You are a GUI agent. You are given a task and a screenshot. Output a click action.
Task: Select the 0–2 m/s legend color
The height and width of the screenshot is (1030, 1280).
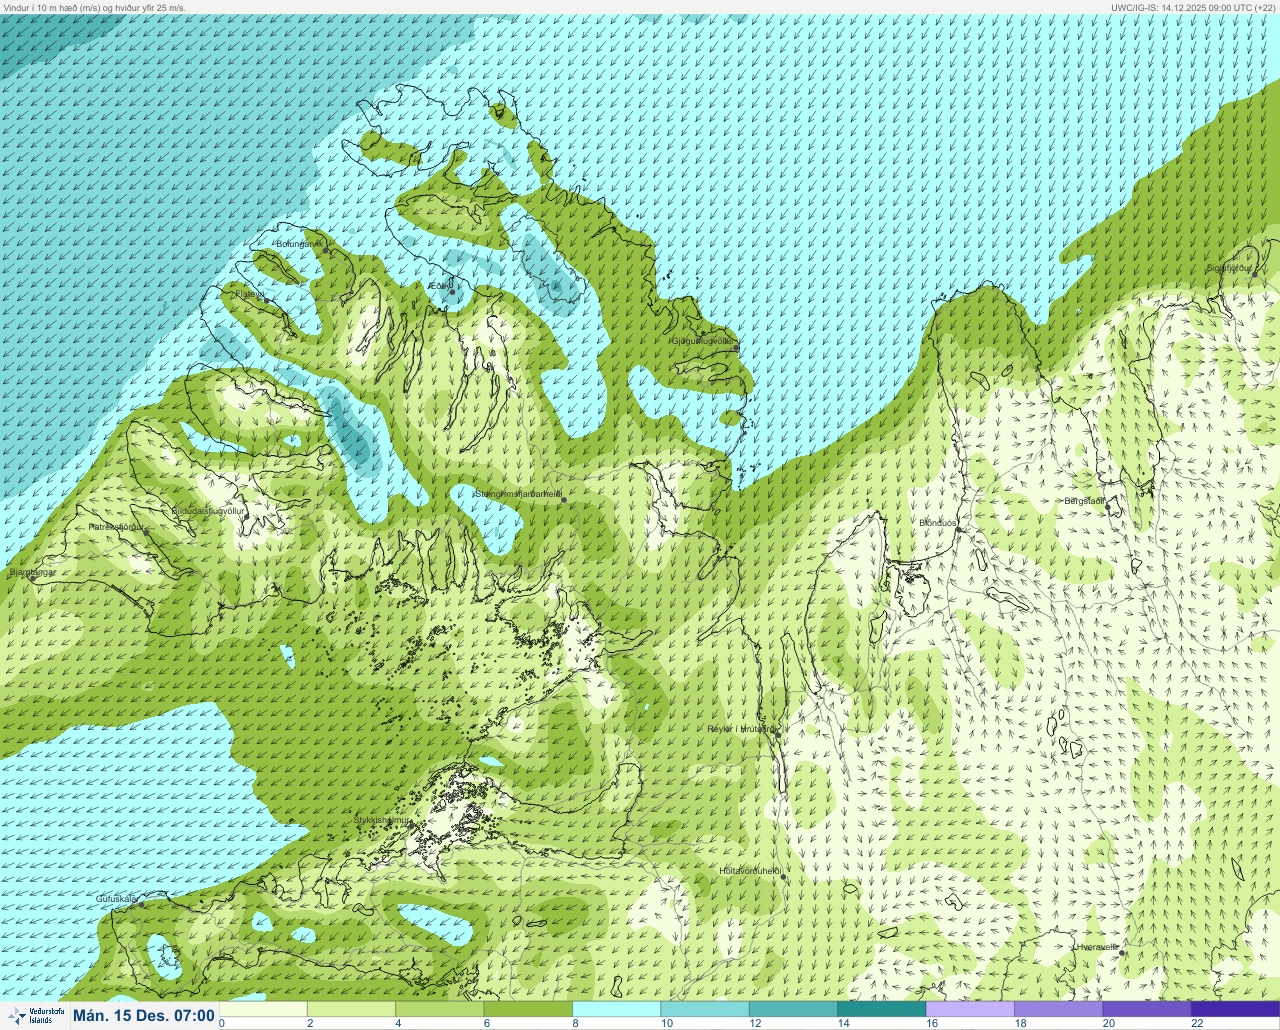(263, 1009)
